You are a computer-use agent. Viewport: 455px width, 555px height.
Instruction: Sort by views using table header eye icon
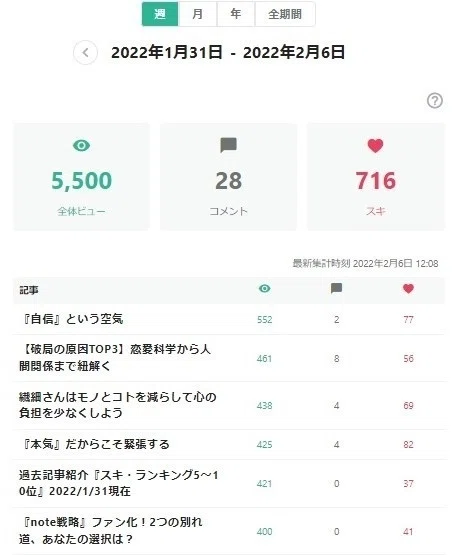[x=265, y=288]
